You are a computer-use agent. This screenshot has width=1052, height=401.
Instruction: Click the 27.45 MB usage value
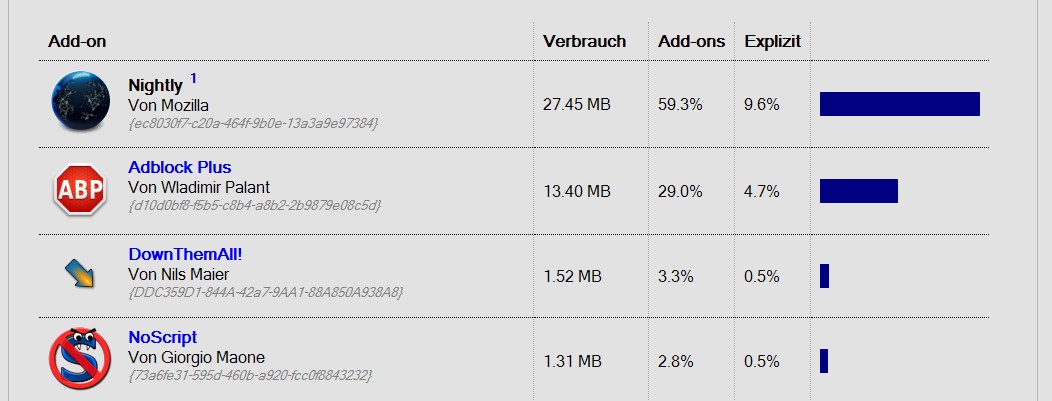[x=576, y=105]
